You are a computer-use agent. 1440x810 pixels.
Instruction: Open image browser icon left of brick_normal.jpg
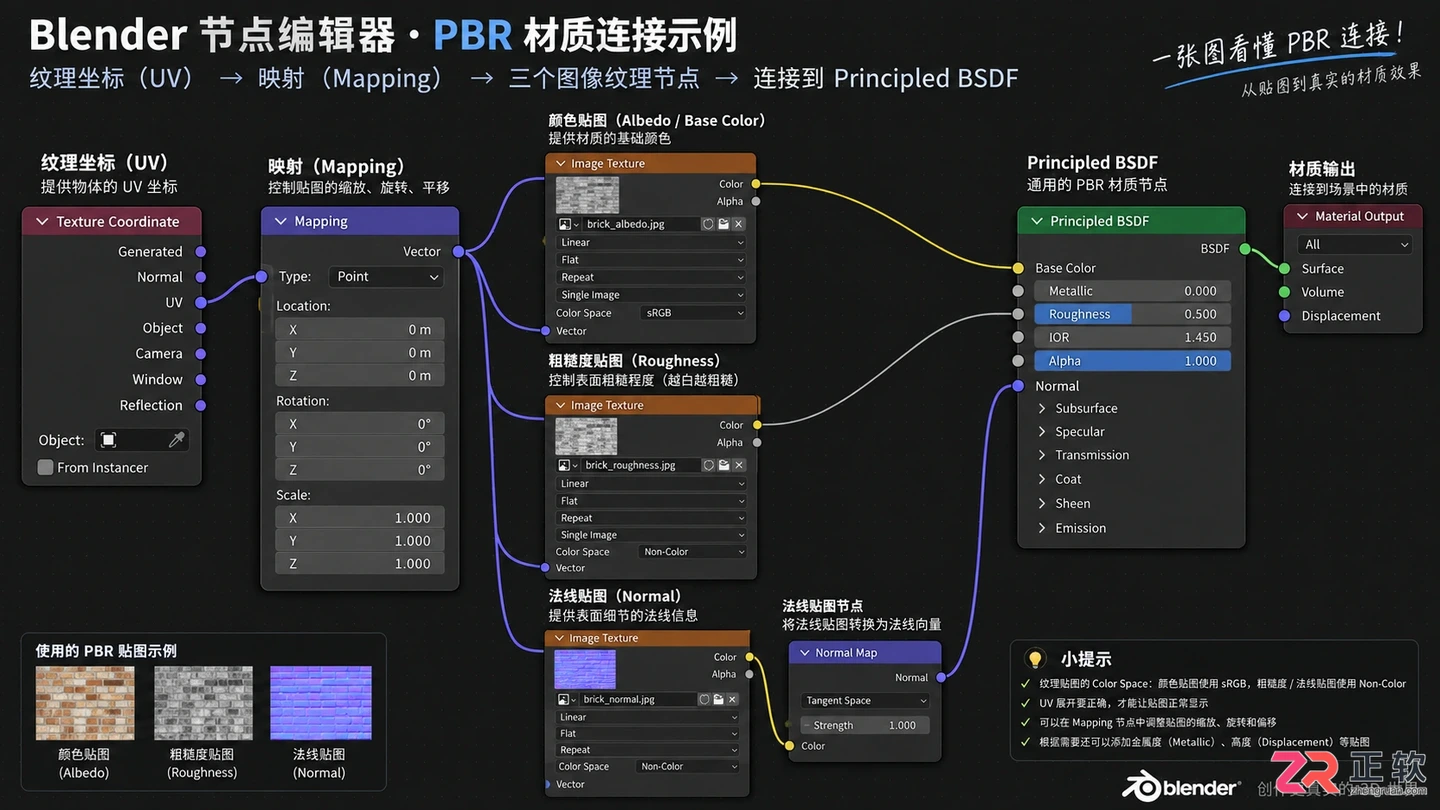point(565,699)
